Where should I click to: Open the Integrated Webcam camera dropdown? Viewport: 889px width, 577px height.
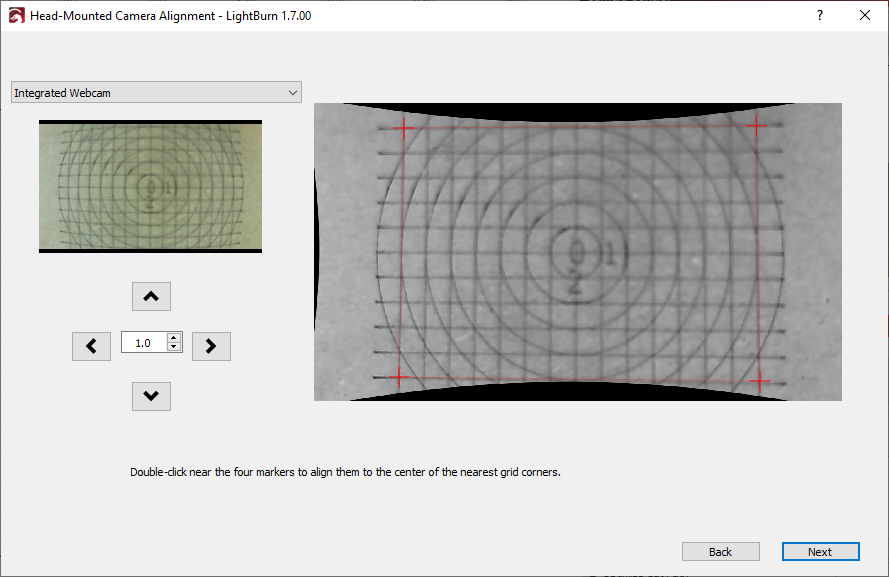(x=156, y=93)
